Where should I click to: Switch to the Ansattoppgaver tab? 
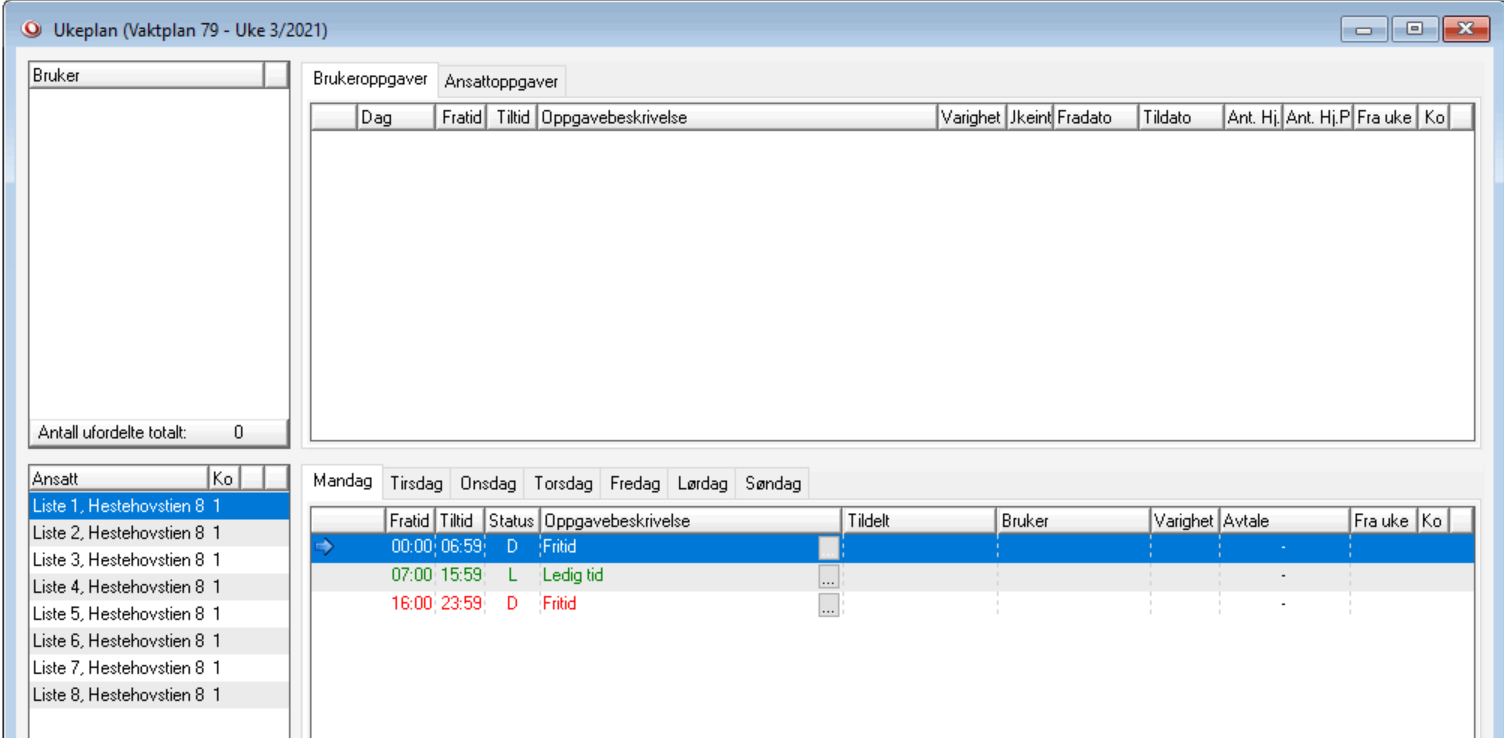point(501,81)
